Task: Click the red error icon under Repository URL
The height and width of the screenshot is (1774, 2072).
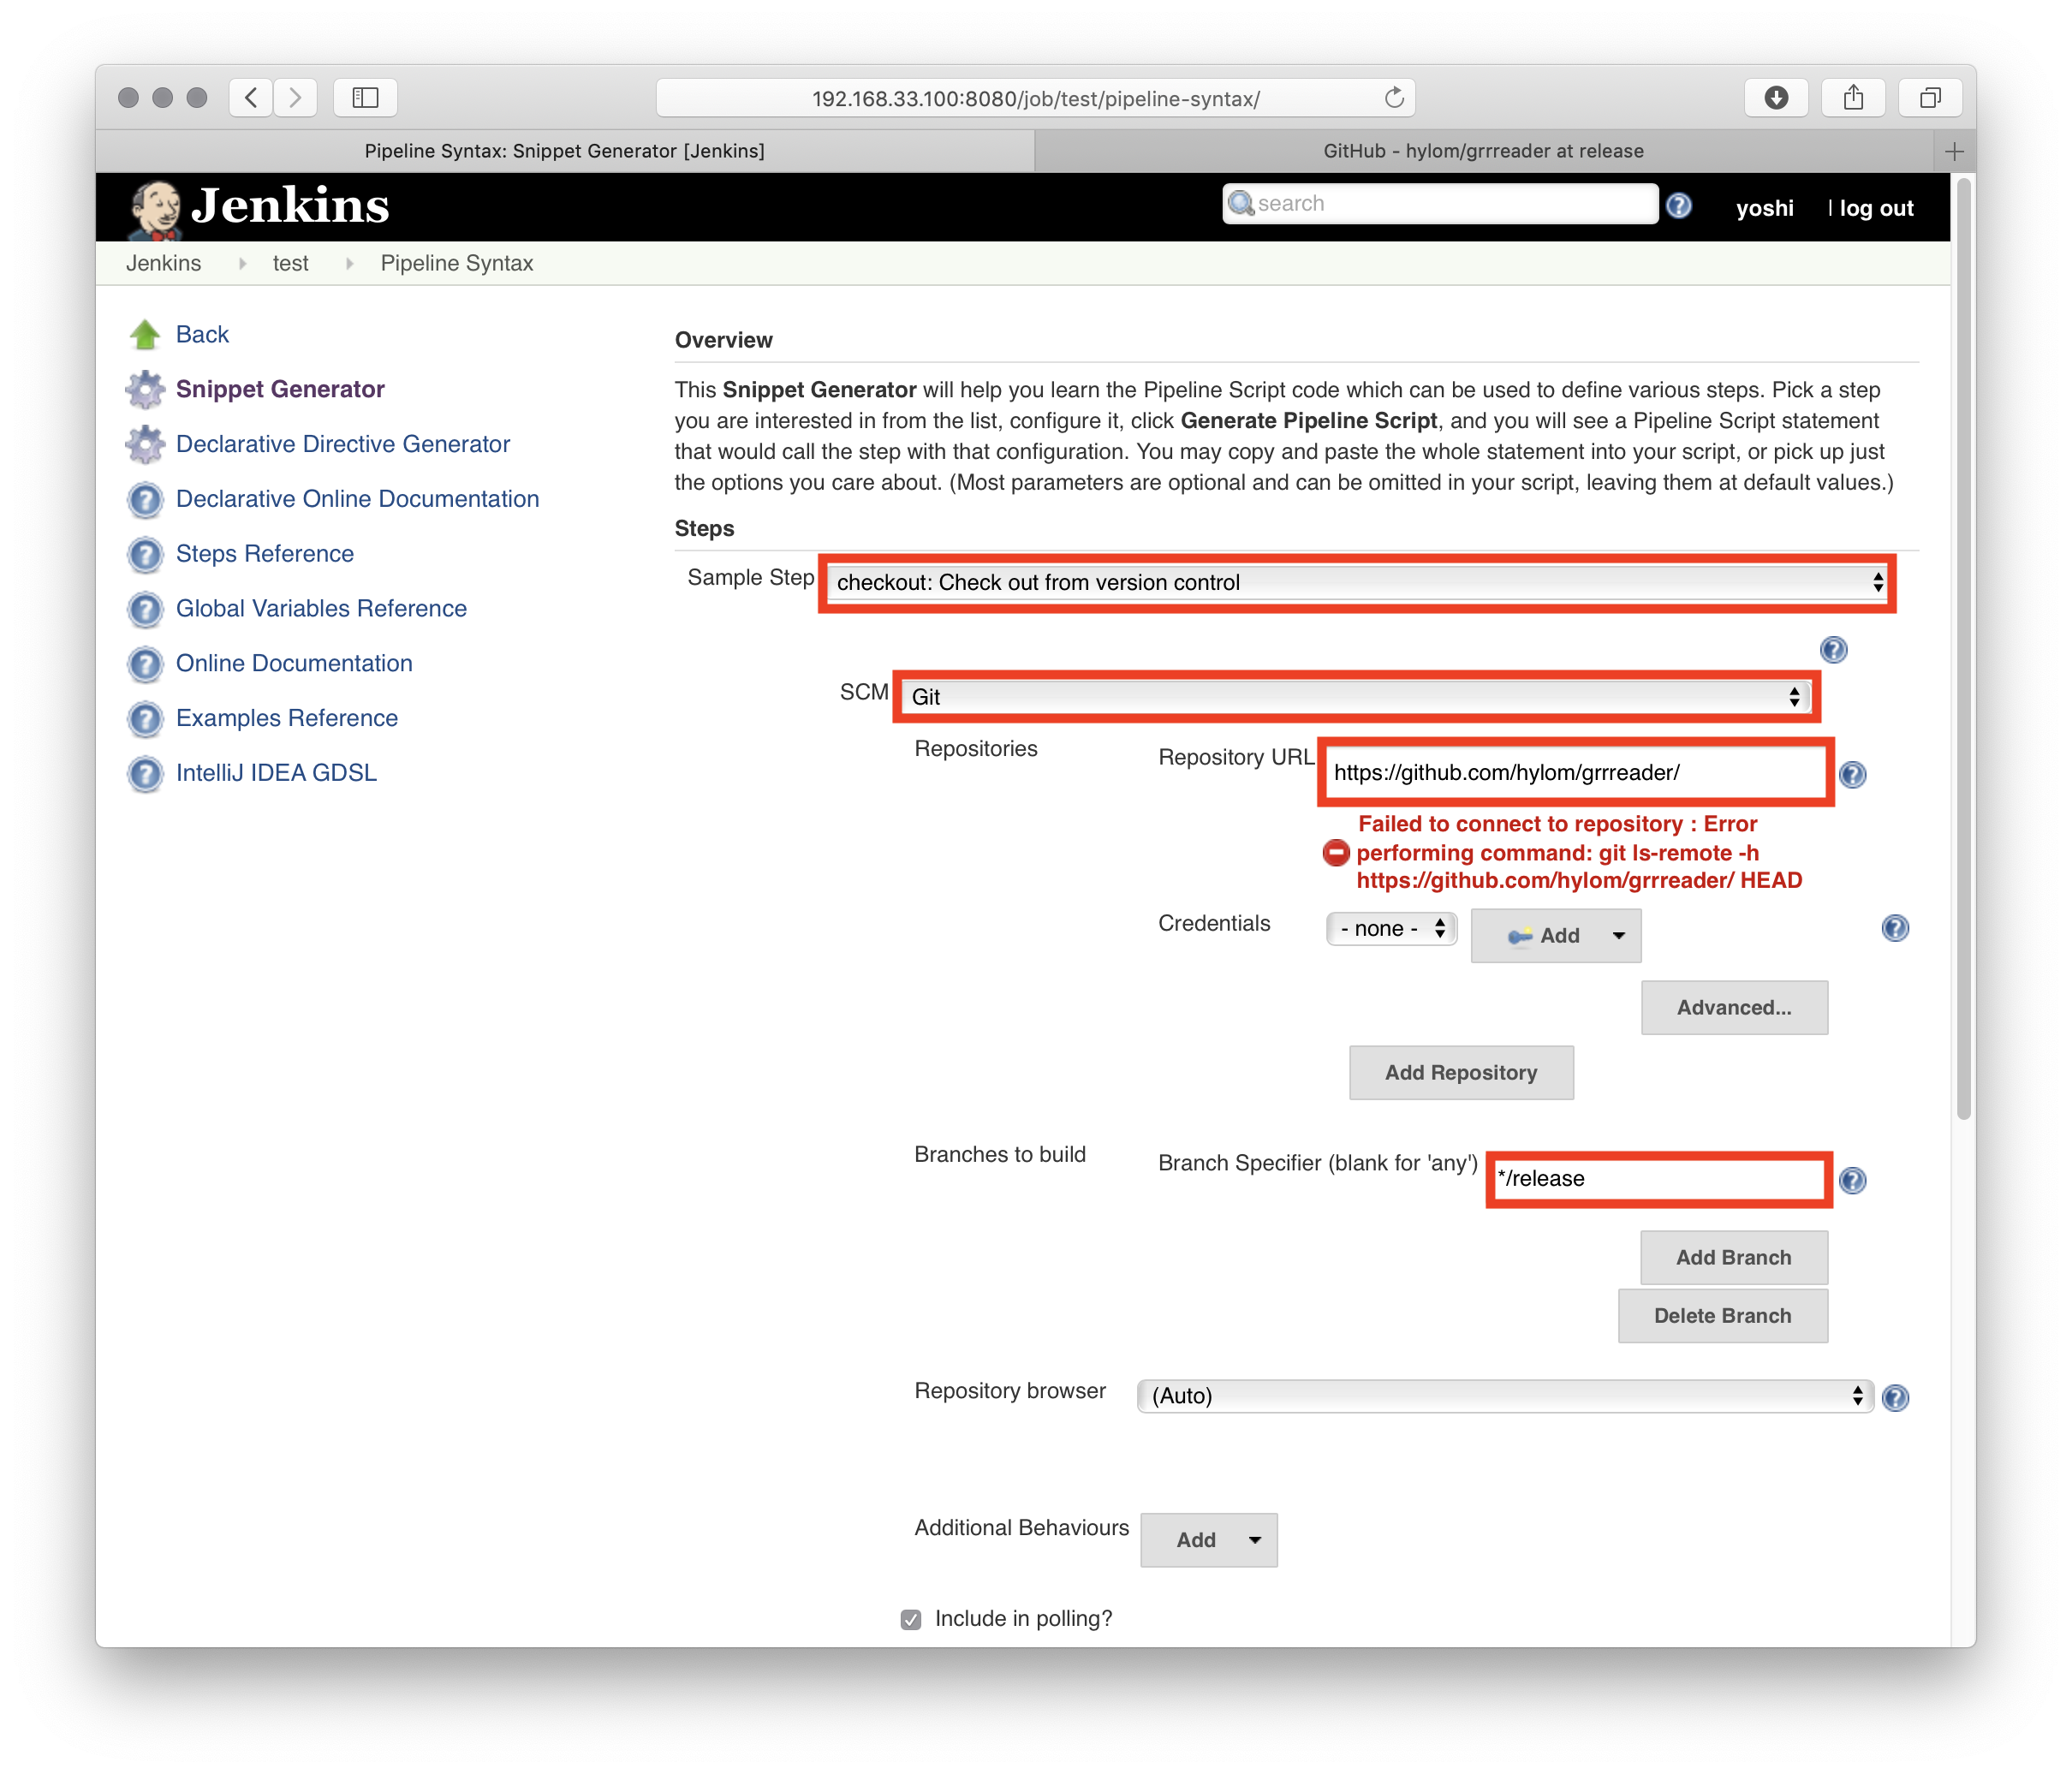Action: [1336, 853]
